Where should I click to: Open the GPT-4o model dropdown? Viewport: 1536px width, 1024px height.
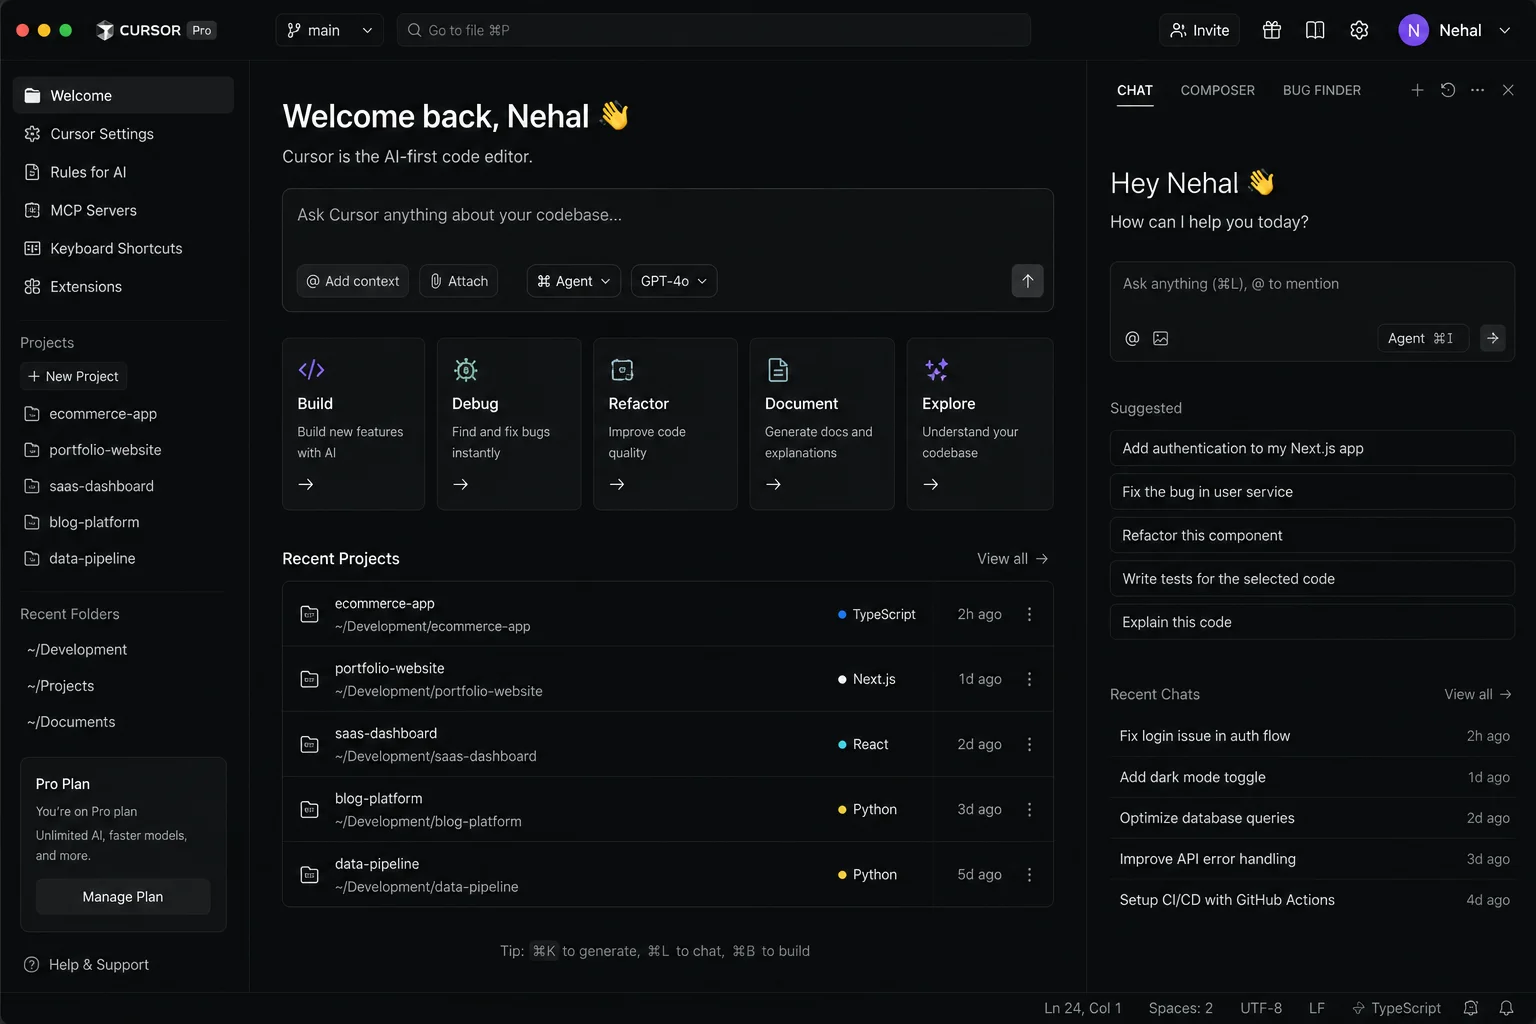[x=674, y=281]
